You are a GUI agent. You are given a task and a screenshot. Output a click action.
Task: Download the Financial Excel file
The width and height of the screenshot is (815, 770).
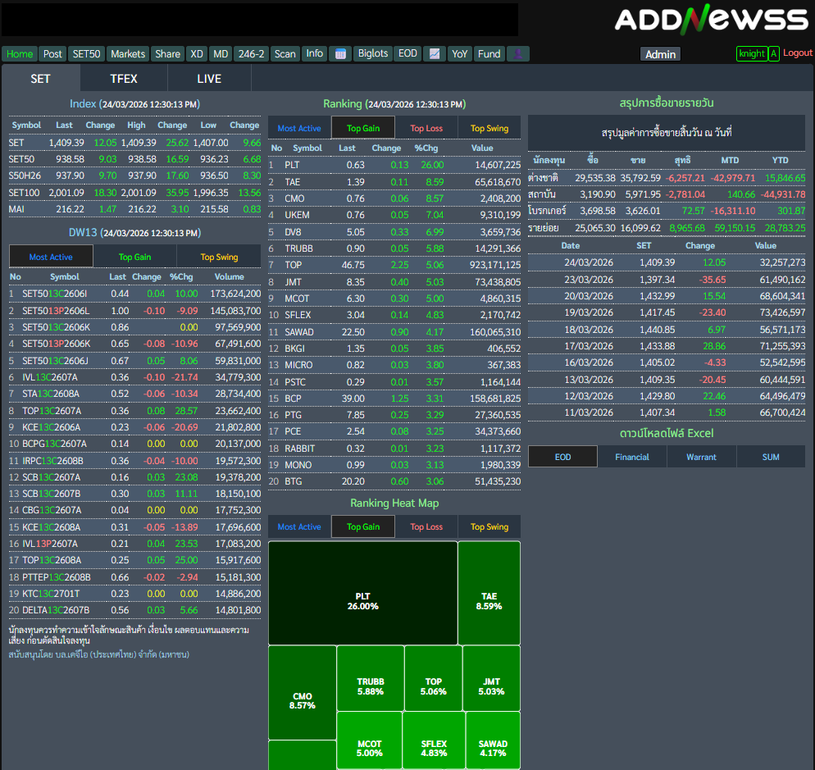632,457
